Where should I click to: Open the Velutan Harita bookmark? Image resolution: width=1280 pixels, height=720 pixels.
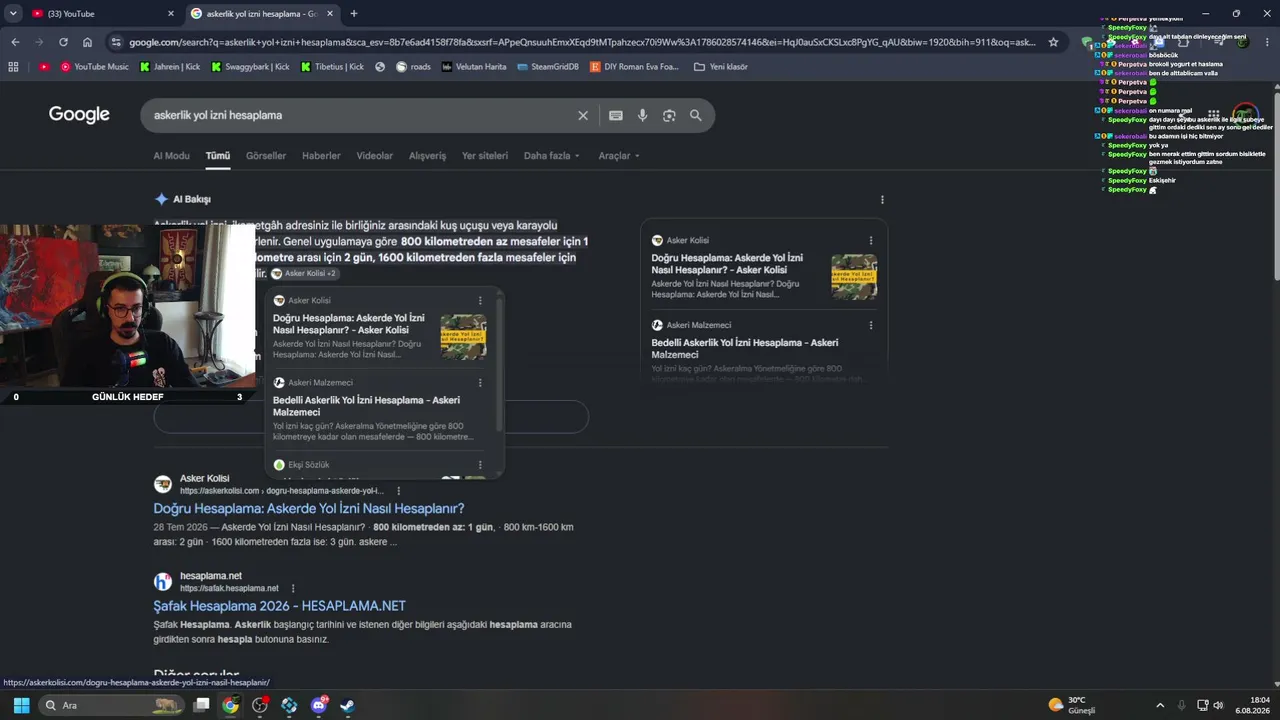click(475, 67)
